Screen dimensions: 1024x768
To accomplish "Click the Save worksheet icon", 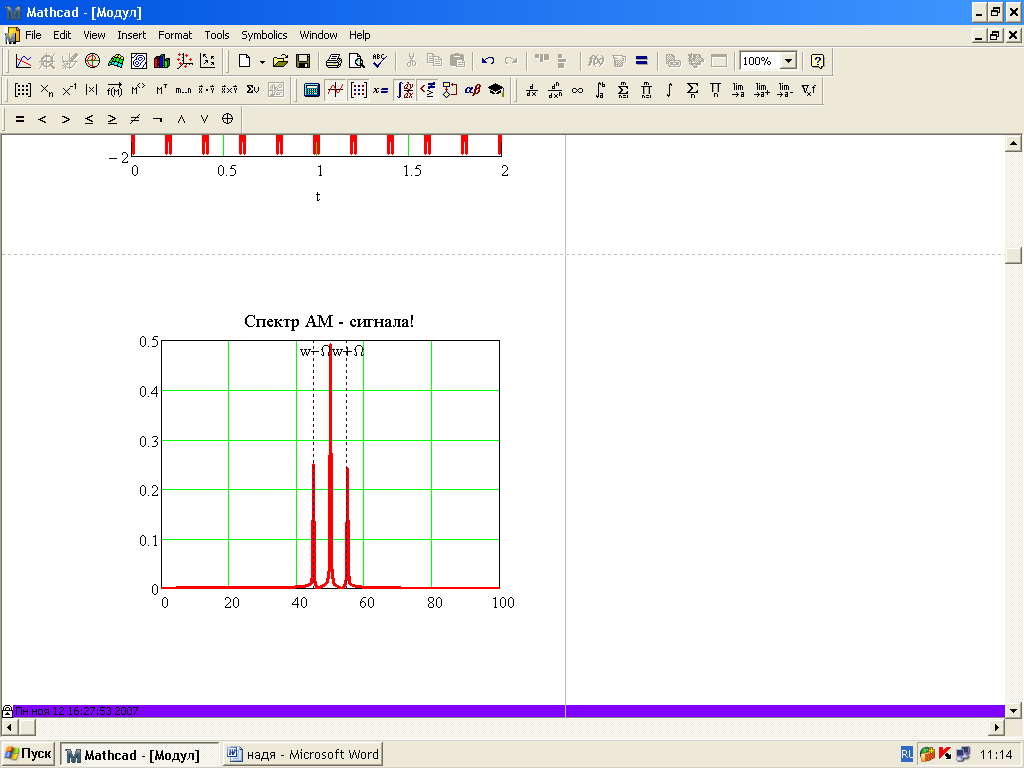I will [303, 61].
